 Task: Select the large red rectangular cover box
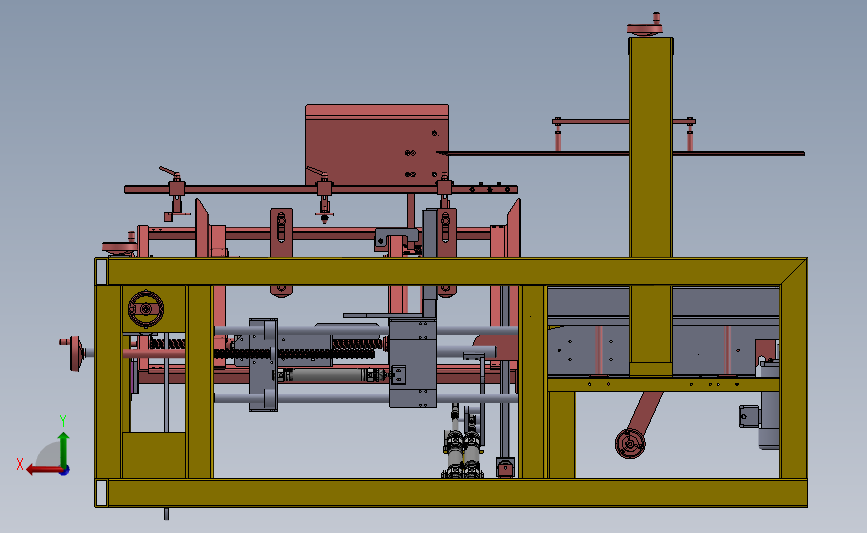point(377,145)
